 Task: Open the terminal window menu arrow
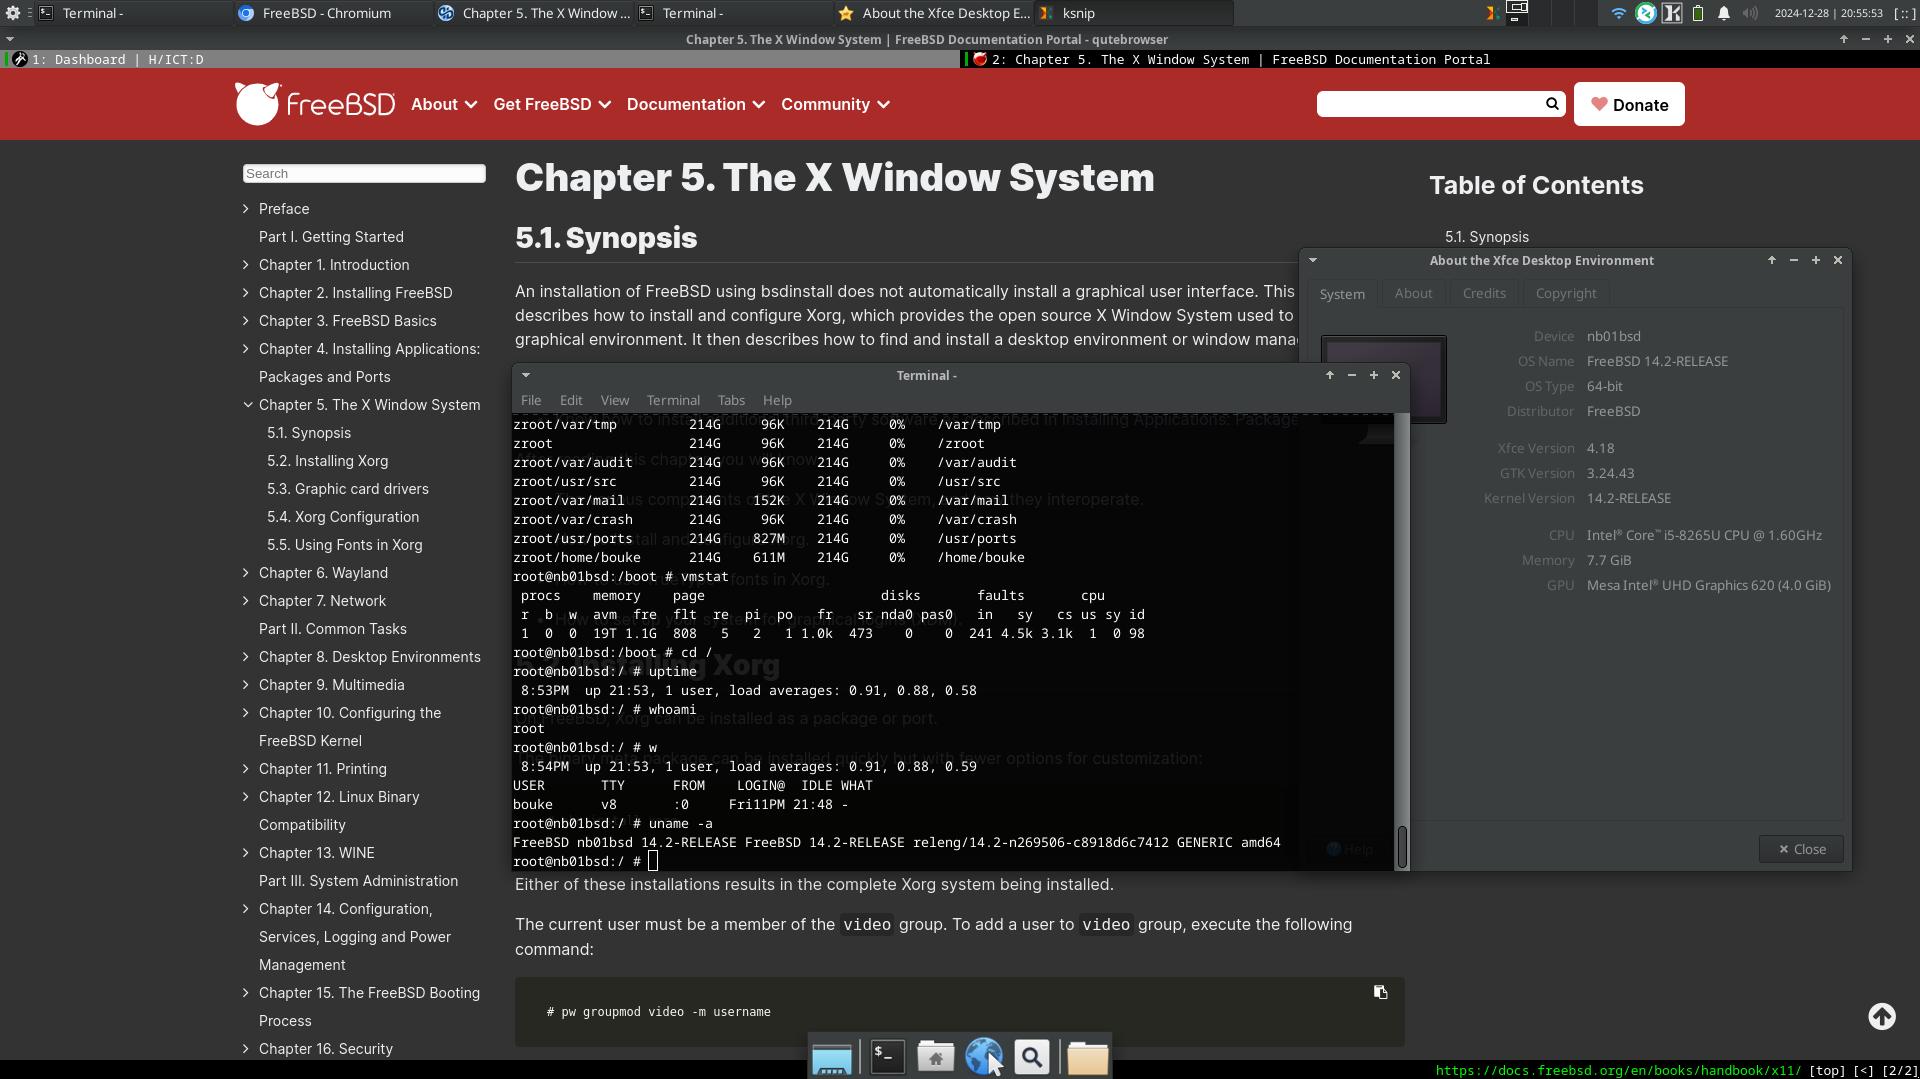tap(525, 375)
